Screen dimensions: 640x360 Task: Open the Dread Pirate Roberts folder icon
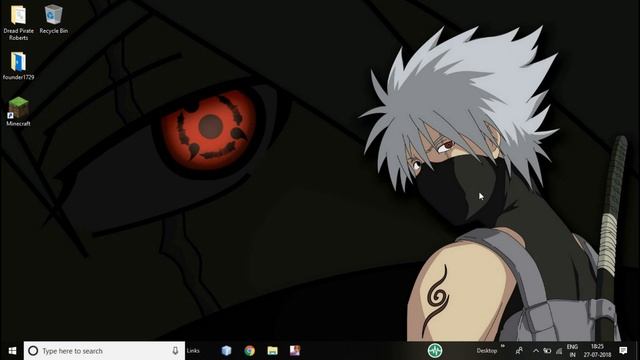(18, 16)
